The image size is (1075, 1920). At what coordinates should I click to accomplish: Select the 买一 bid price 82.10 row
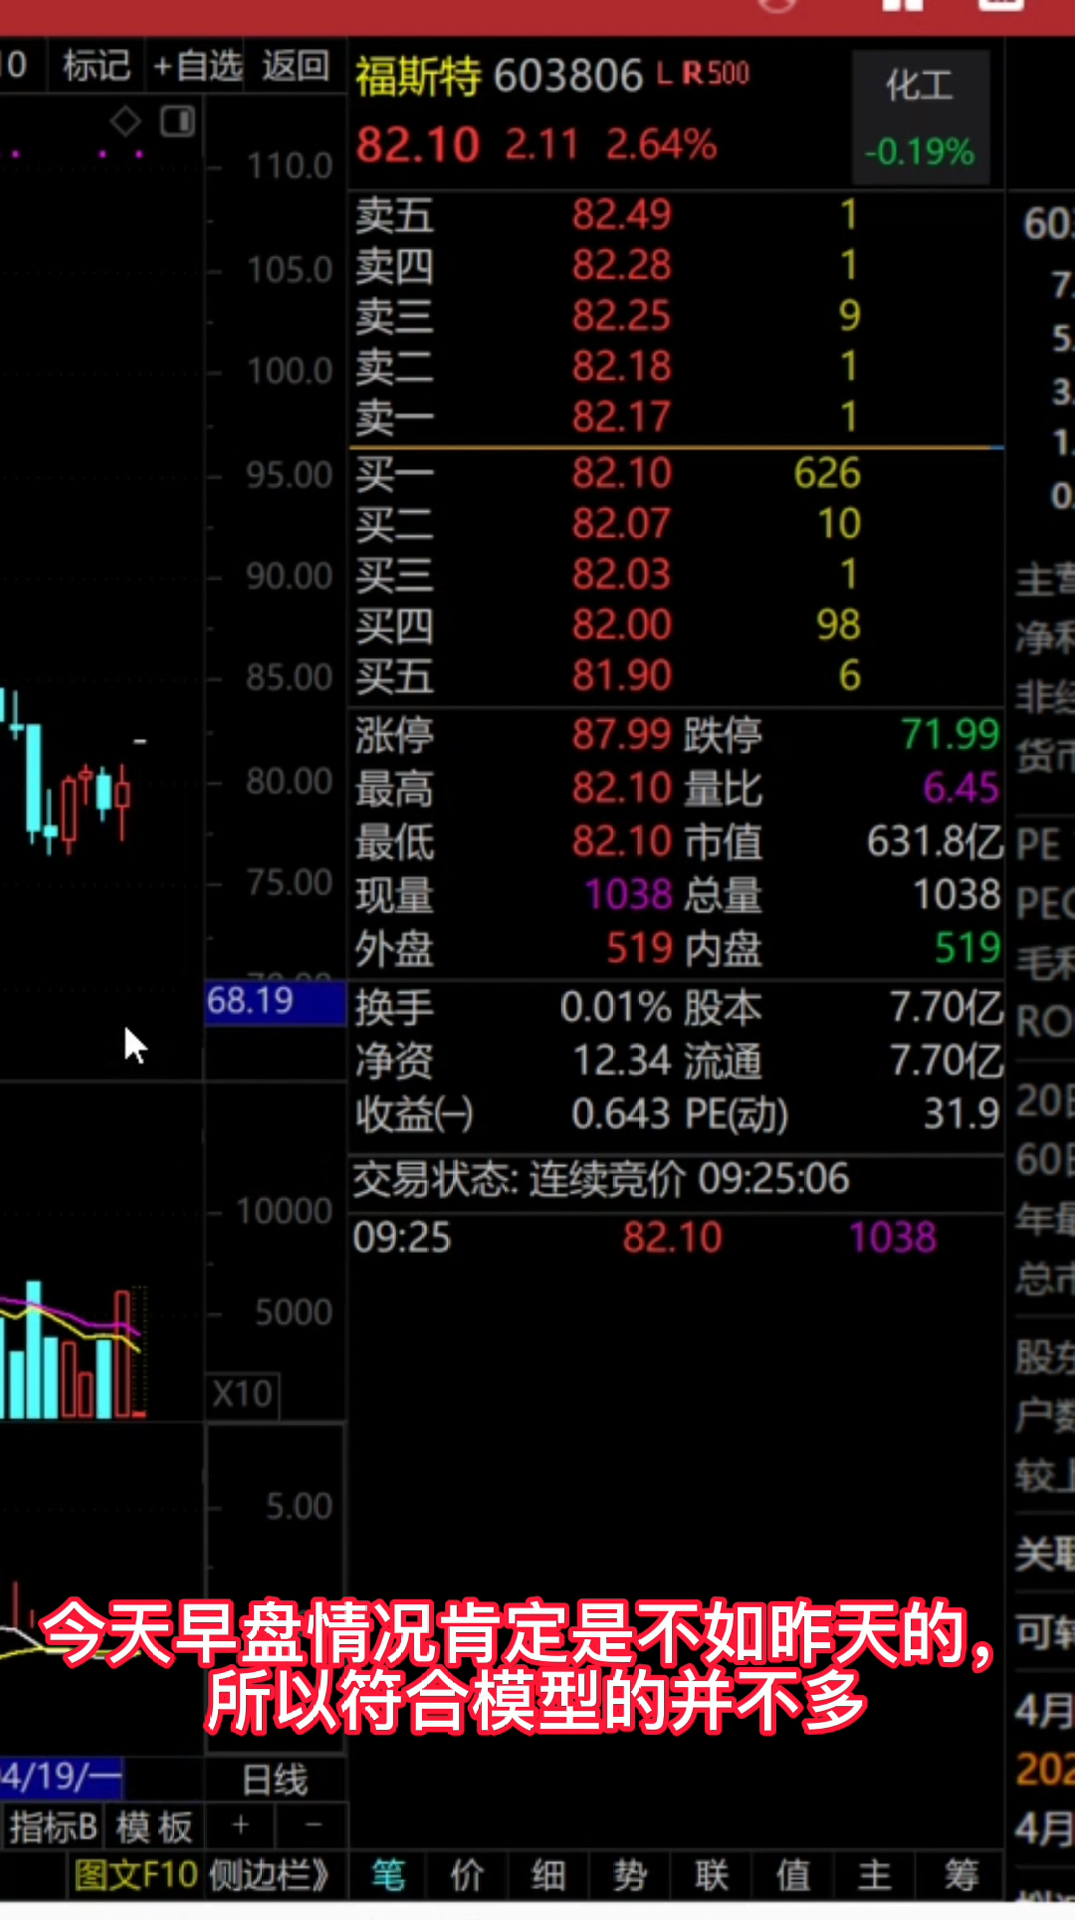[x=620, y=473]
